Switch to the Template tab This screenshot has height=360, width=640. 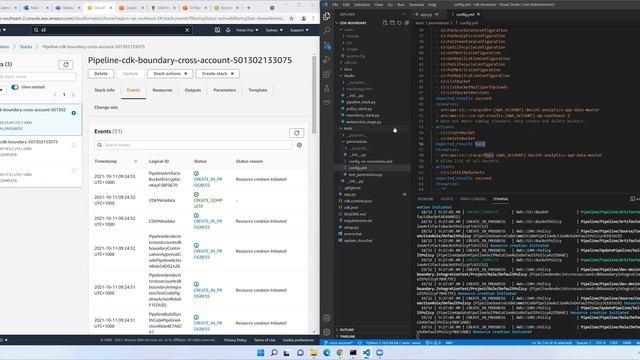258,90
